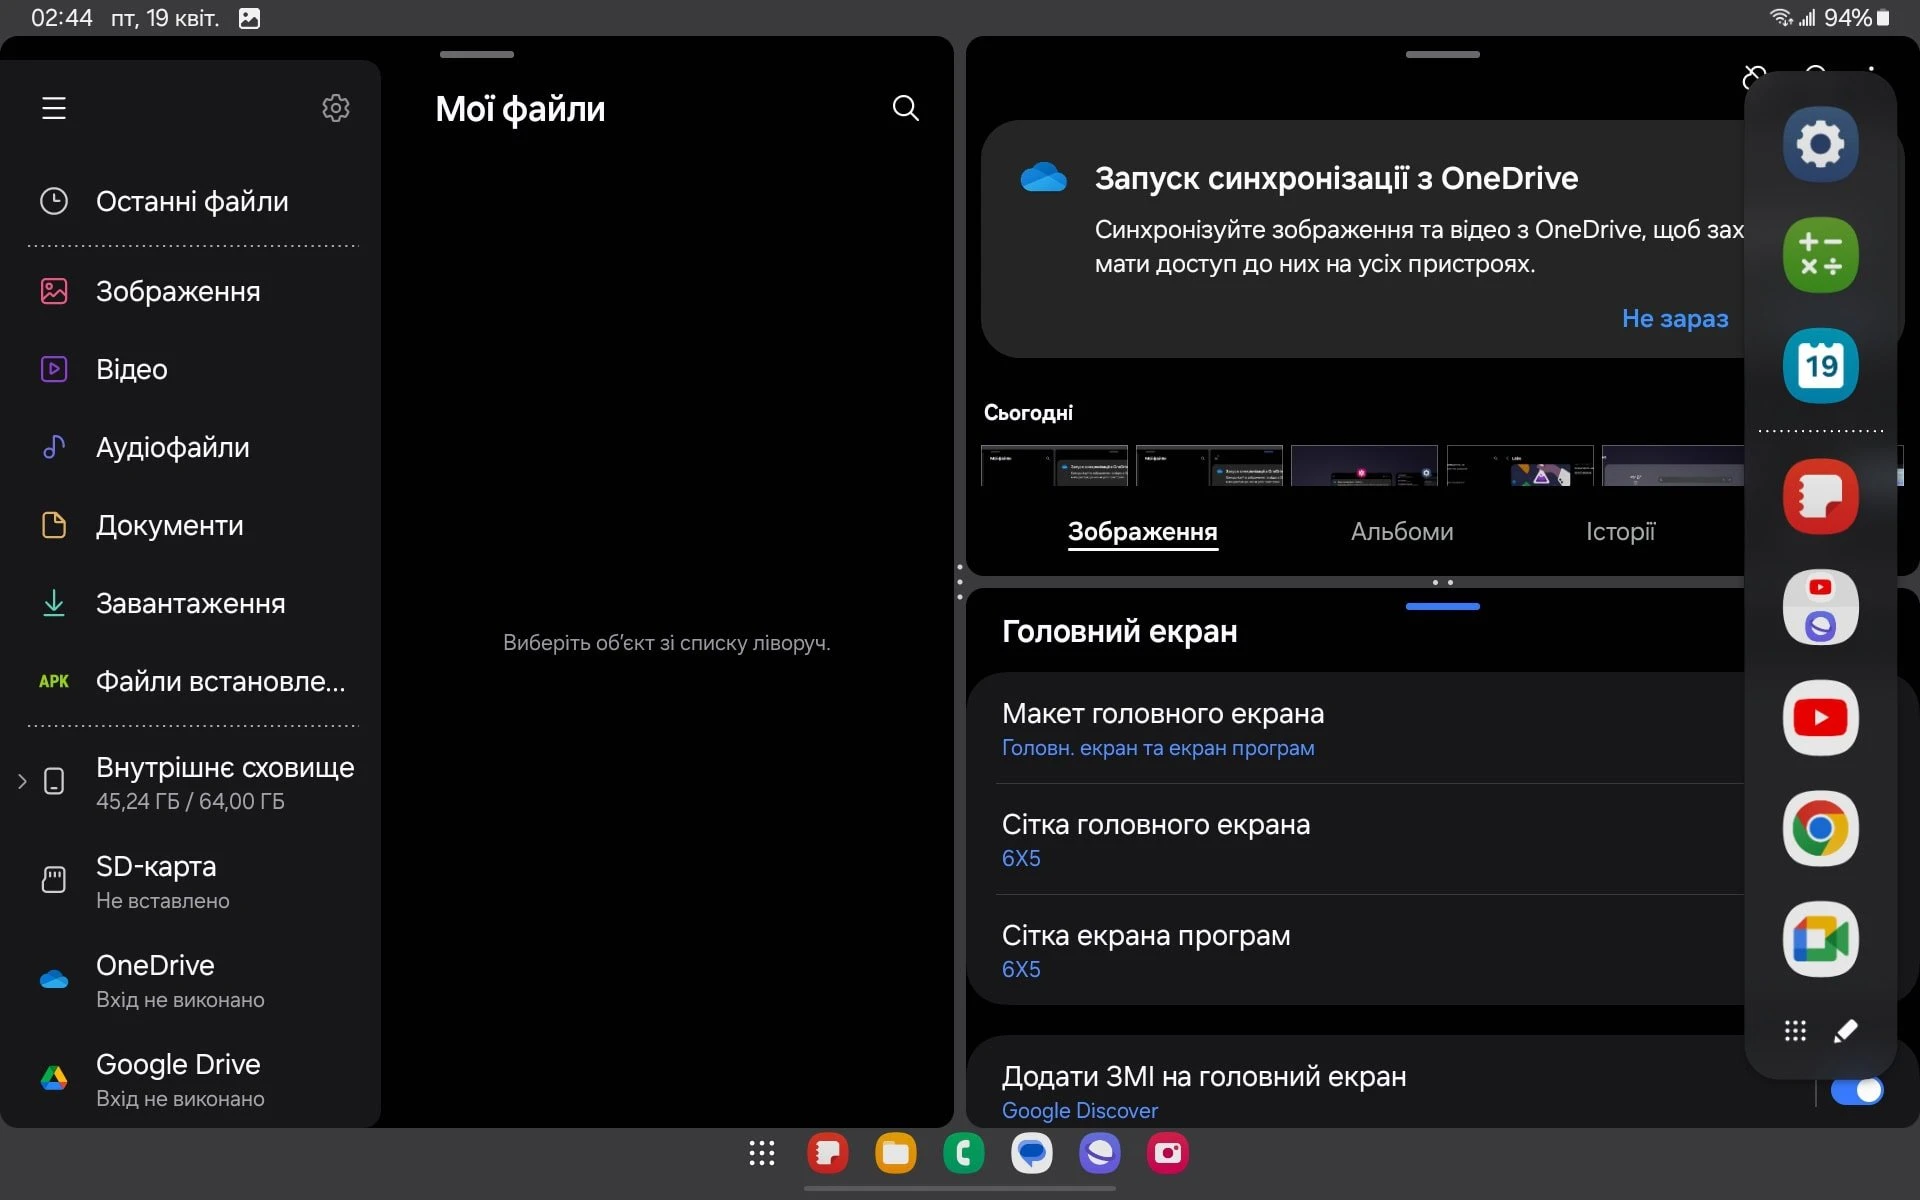Tap the horizontal split divider dots

click(x=1442, y=582)
